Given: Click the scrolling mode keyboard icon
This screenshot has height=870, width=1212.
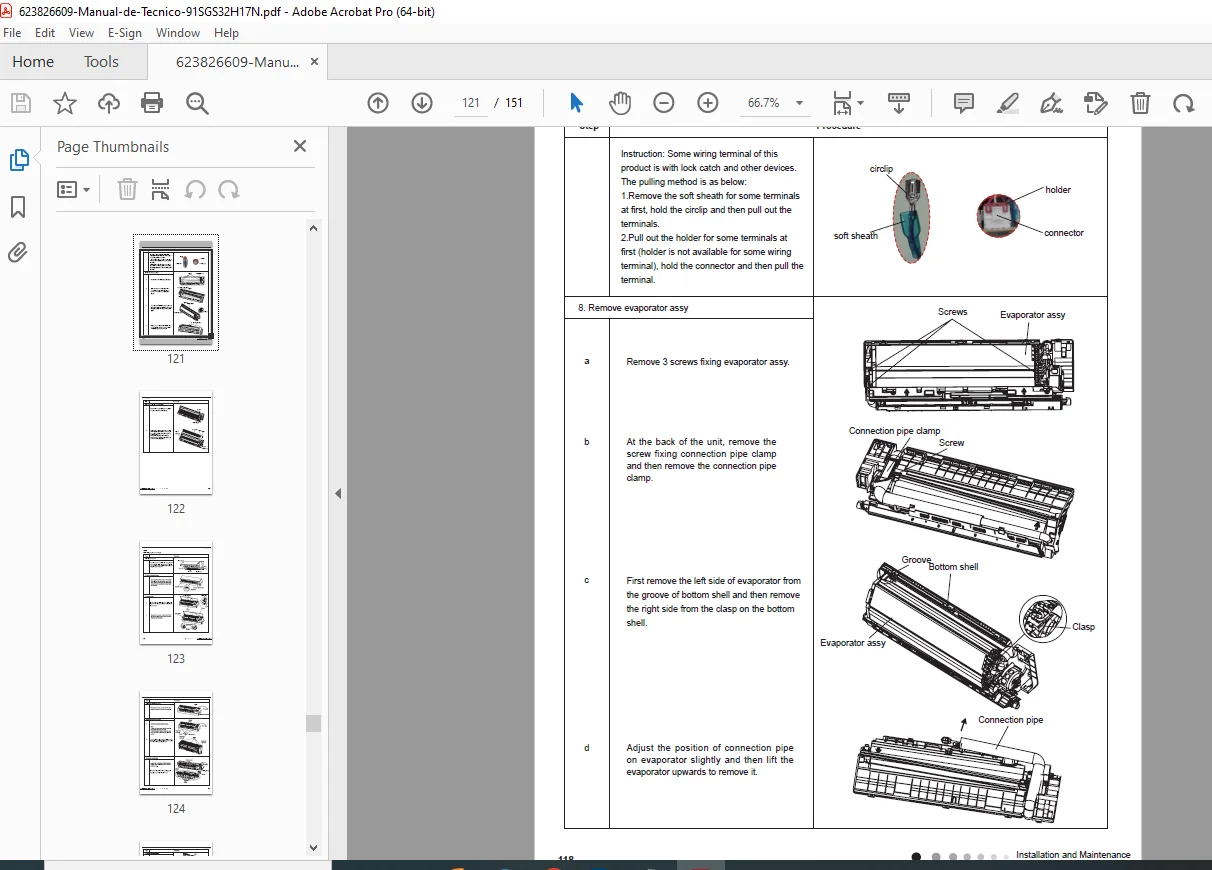Looking at the screenshot, I should pos(899,103).
